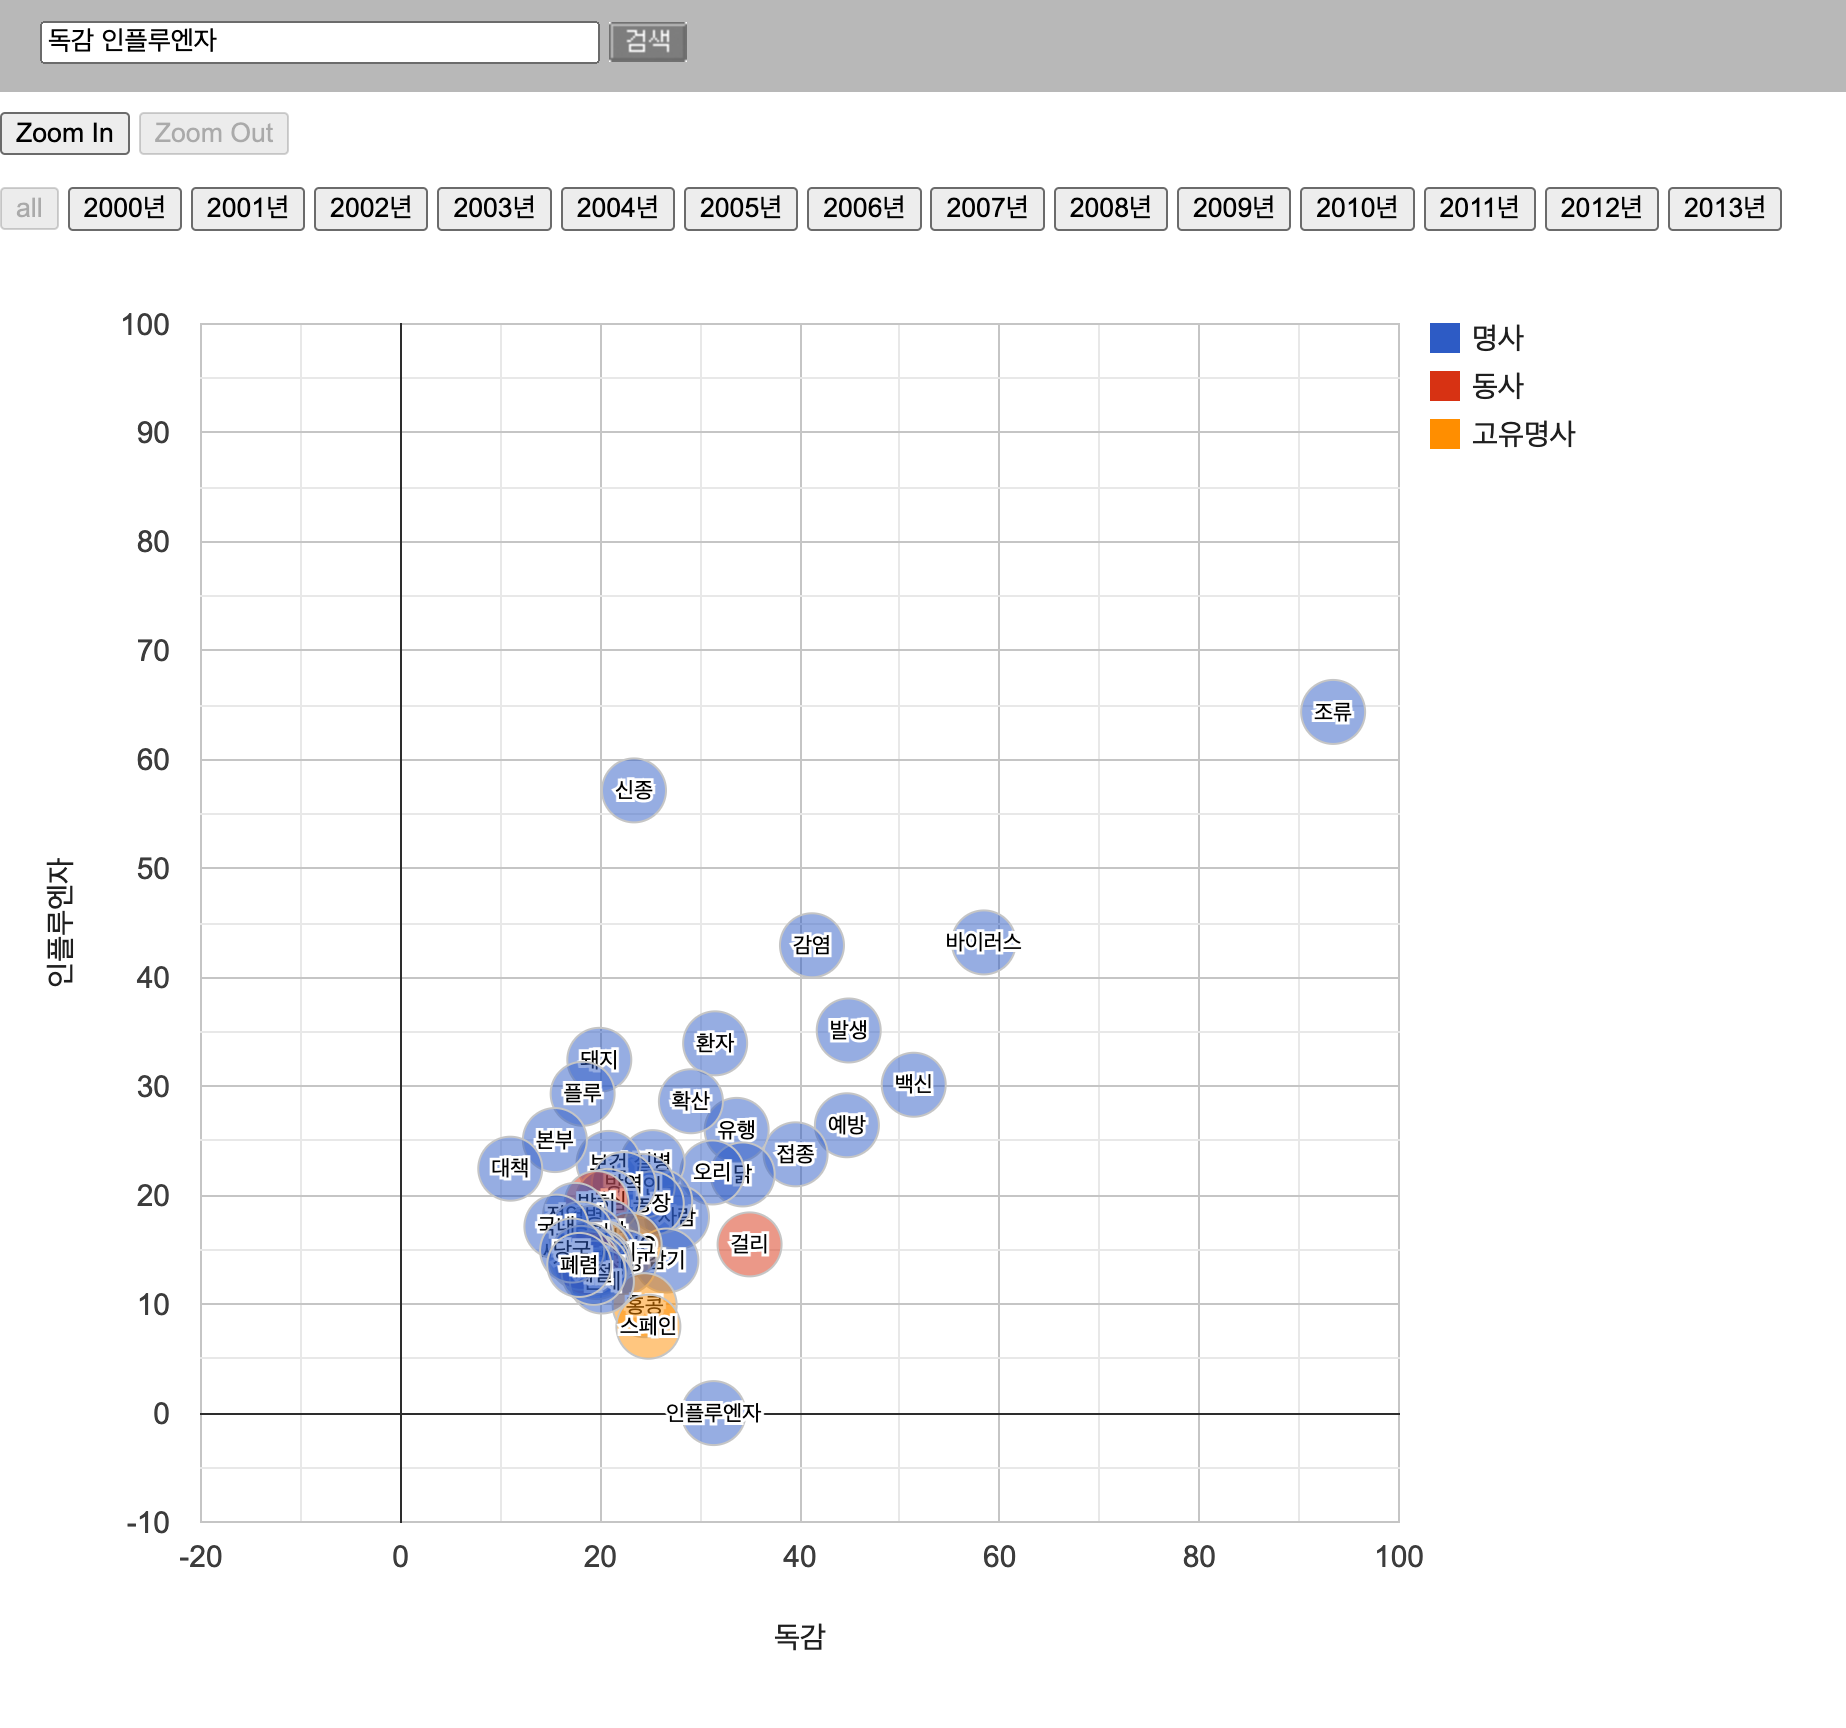Select the 예방 bubble
Screen dimensions: 1846x1728
coord(847,1125)
